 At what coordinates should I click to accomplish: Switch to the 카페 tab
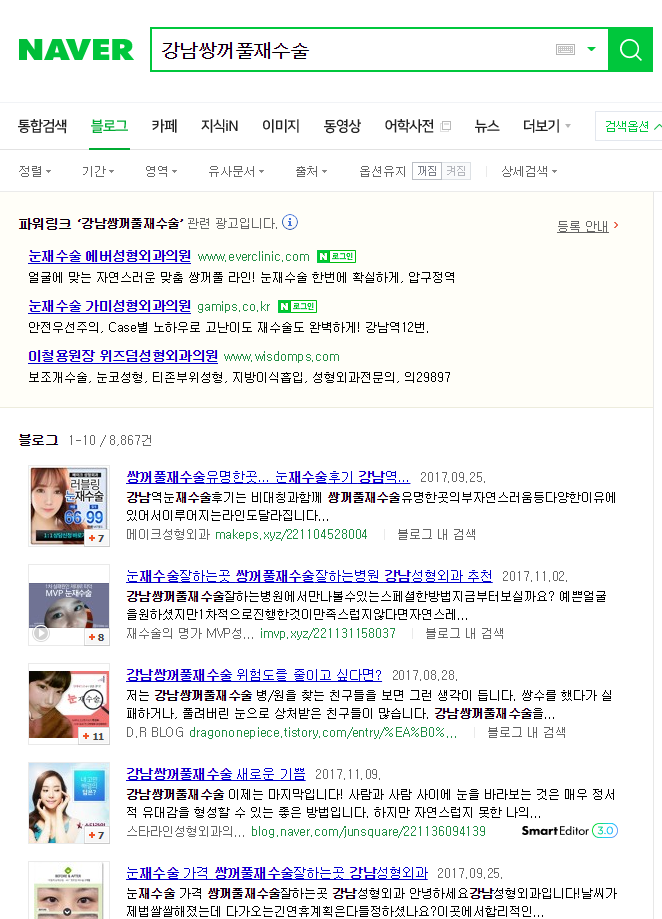tap(164, 126)
